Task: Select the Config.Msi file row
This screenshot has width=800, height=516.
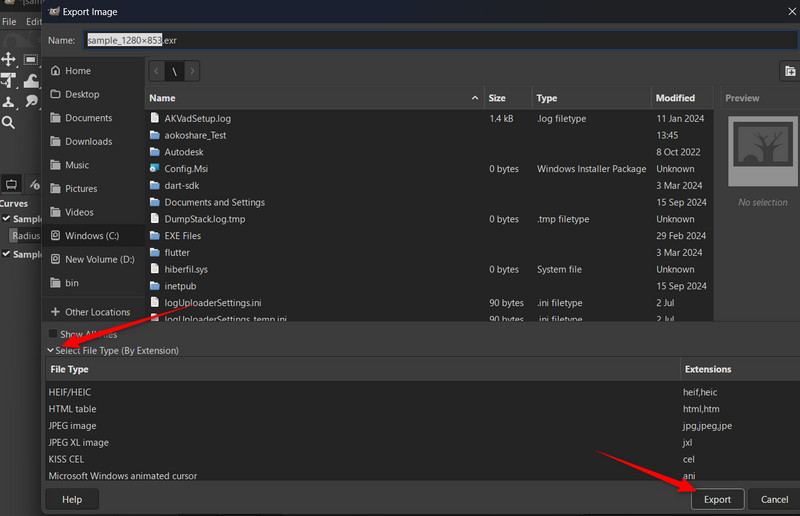Action: pos(429,169)
